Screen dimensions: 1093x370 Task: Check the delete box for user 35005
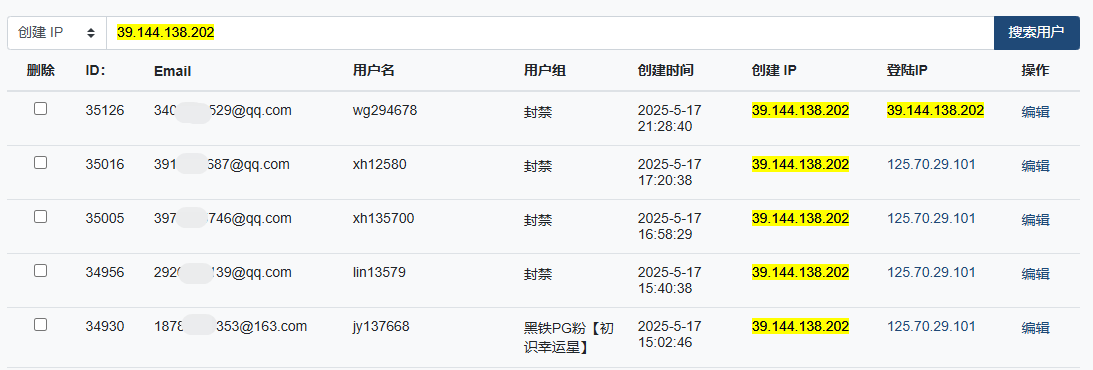[40, 217]
